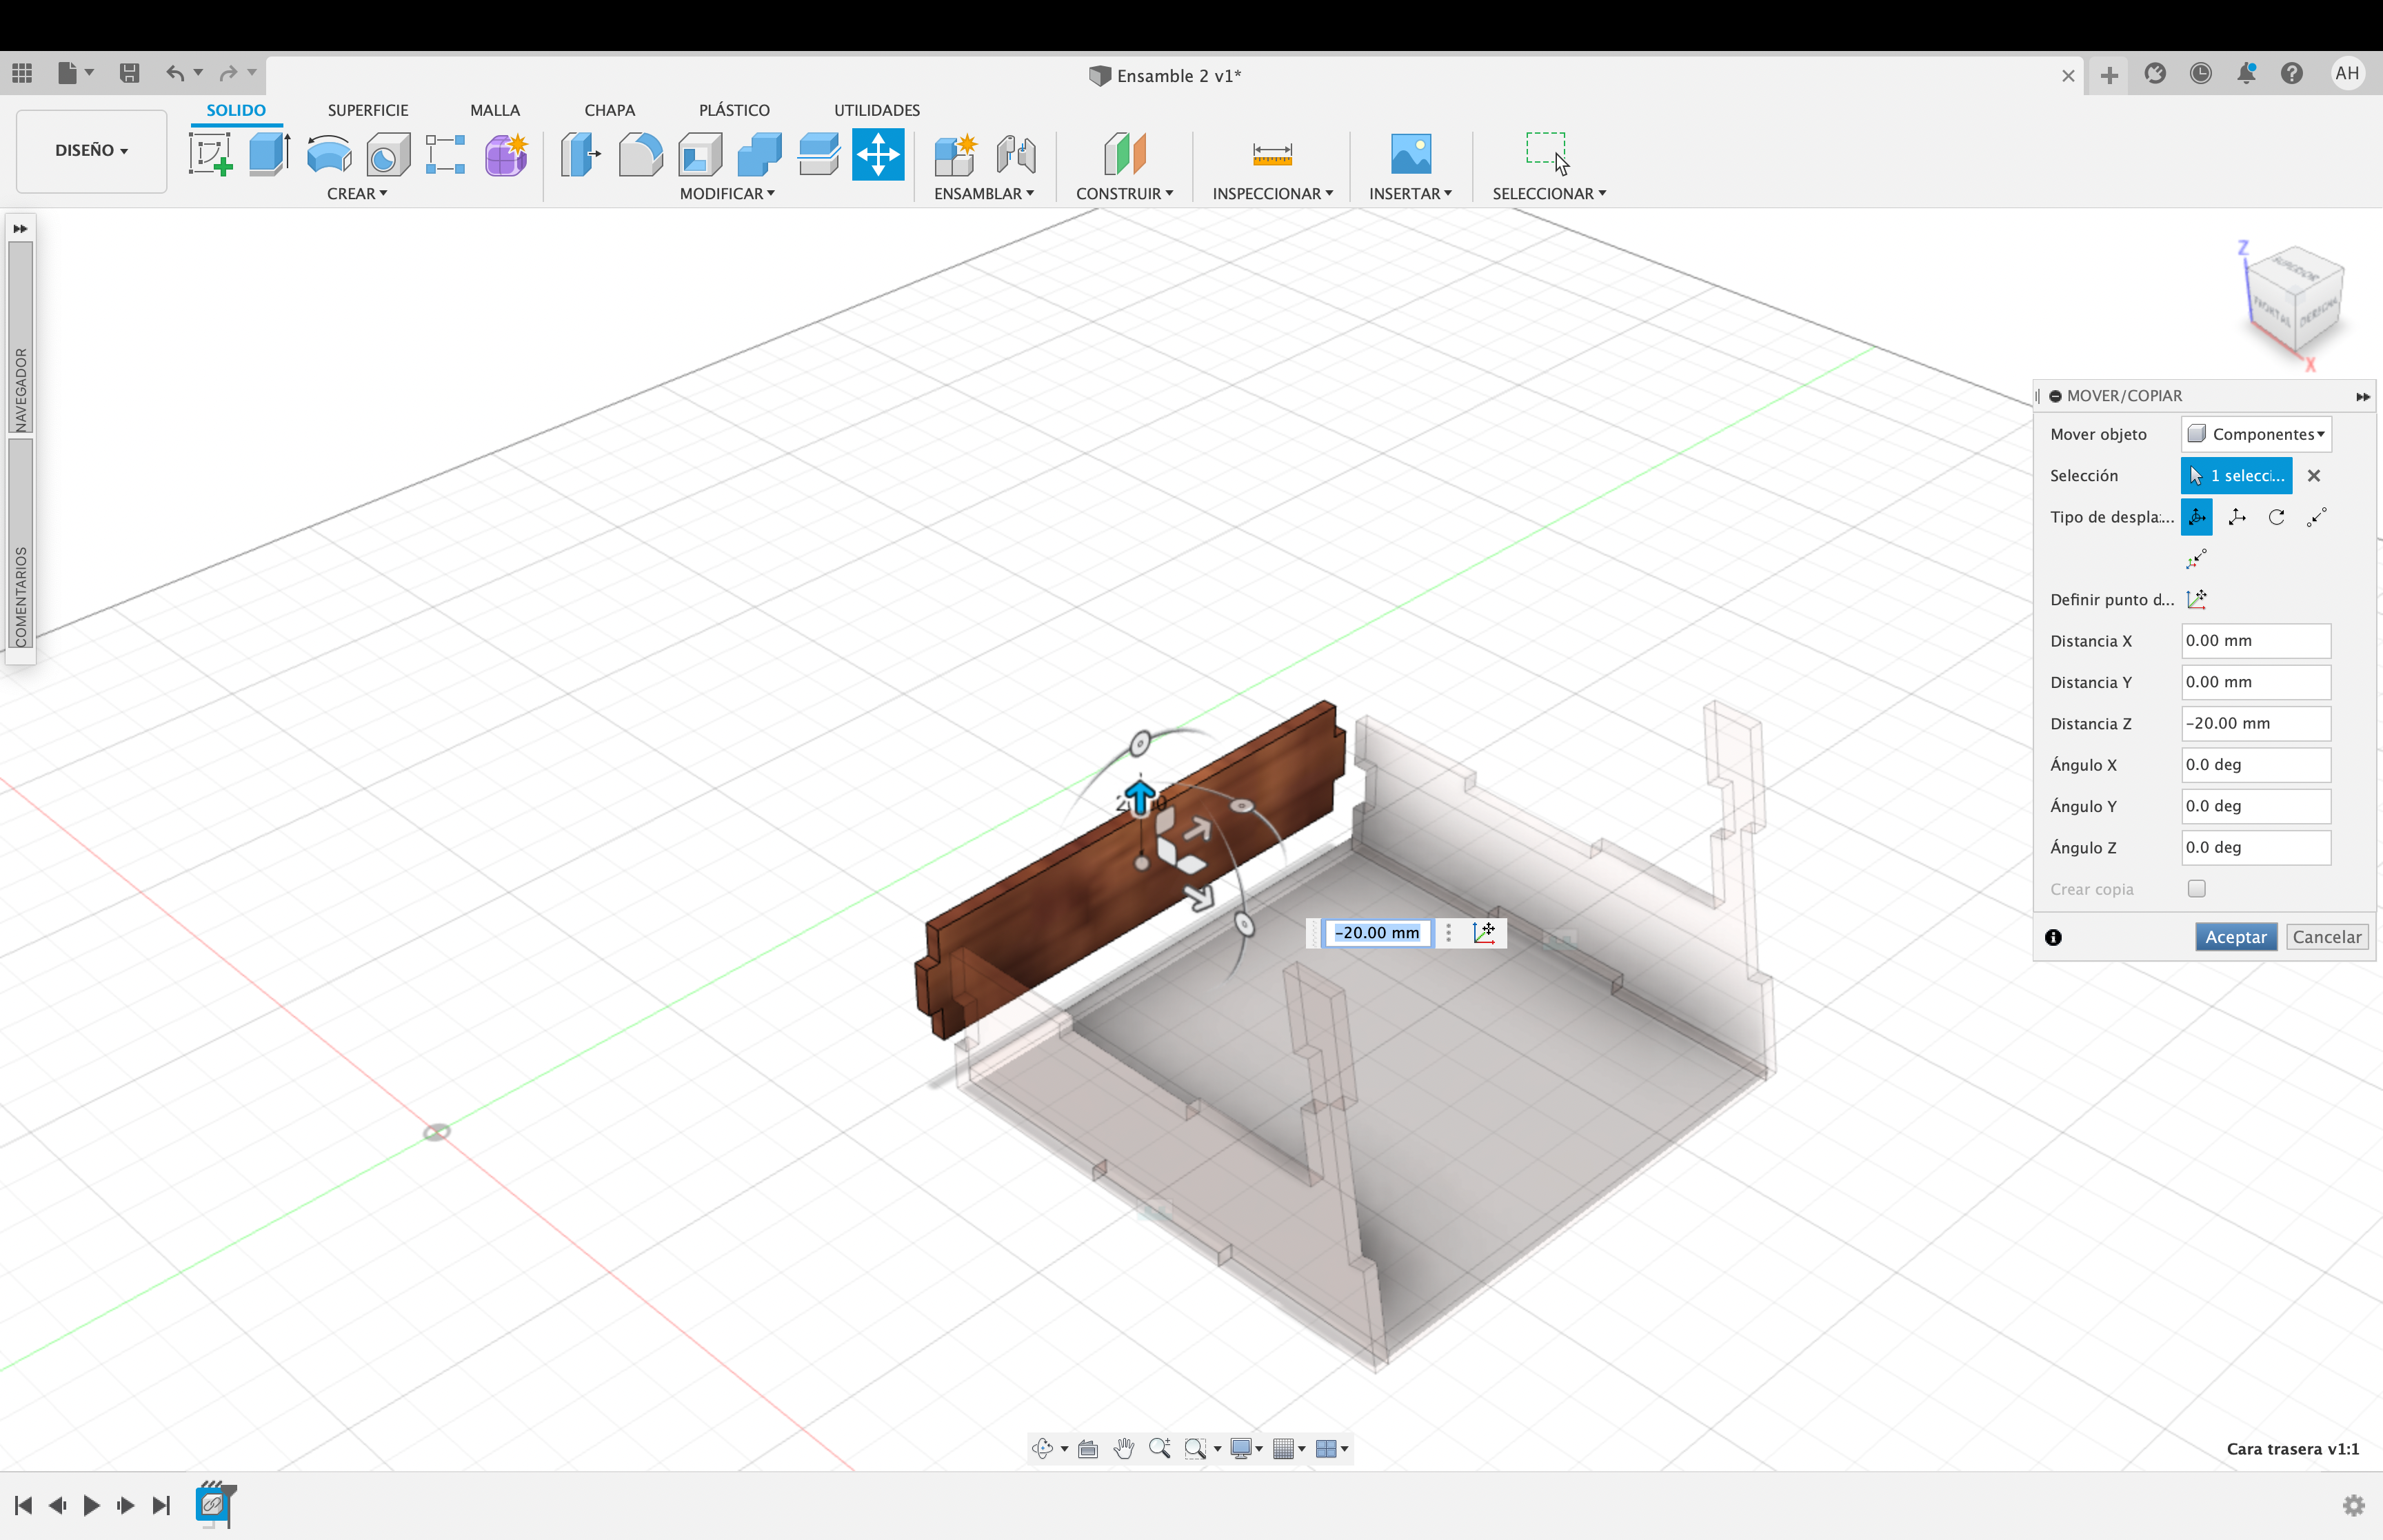This screenshot has width=2383, height=1540.
Task: Choose translate displacement type
Action: coord(2237,517)
